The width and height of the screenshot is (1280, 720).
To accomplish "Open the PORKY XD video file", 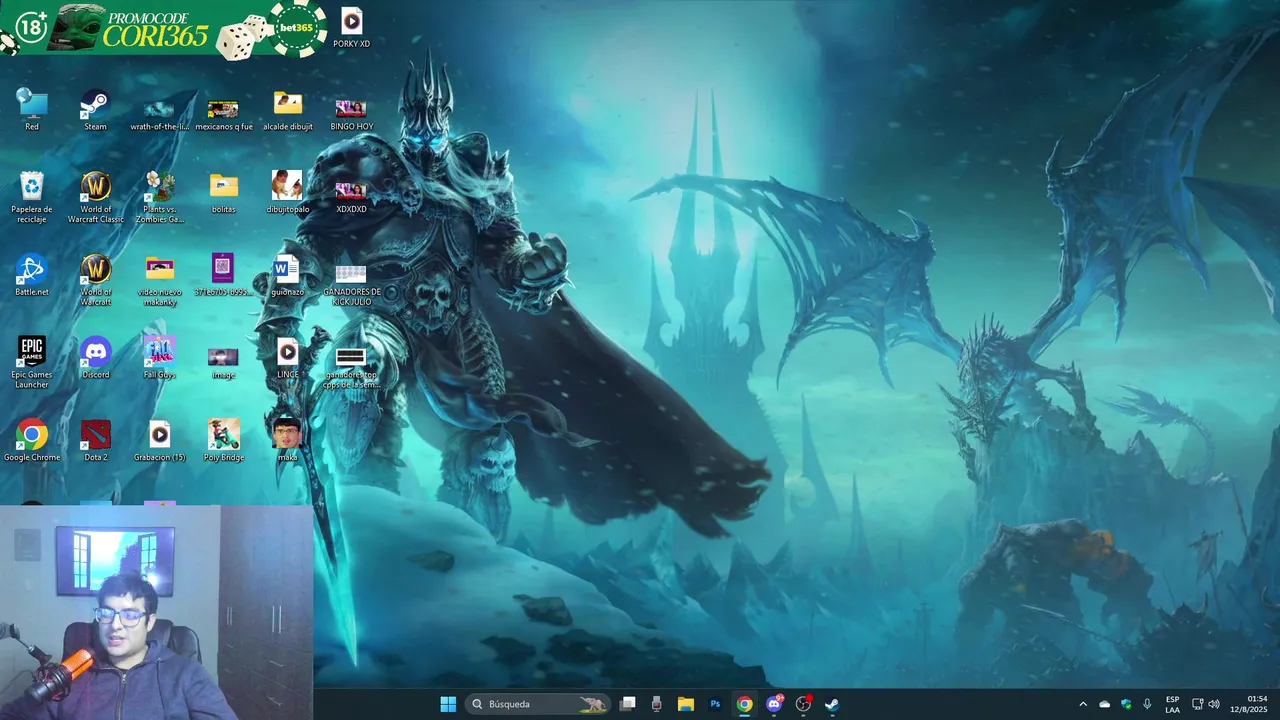I will (351, 27).
